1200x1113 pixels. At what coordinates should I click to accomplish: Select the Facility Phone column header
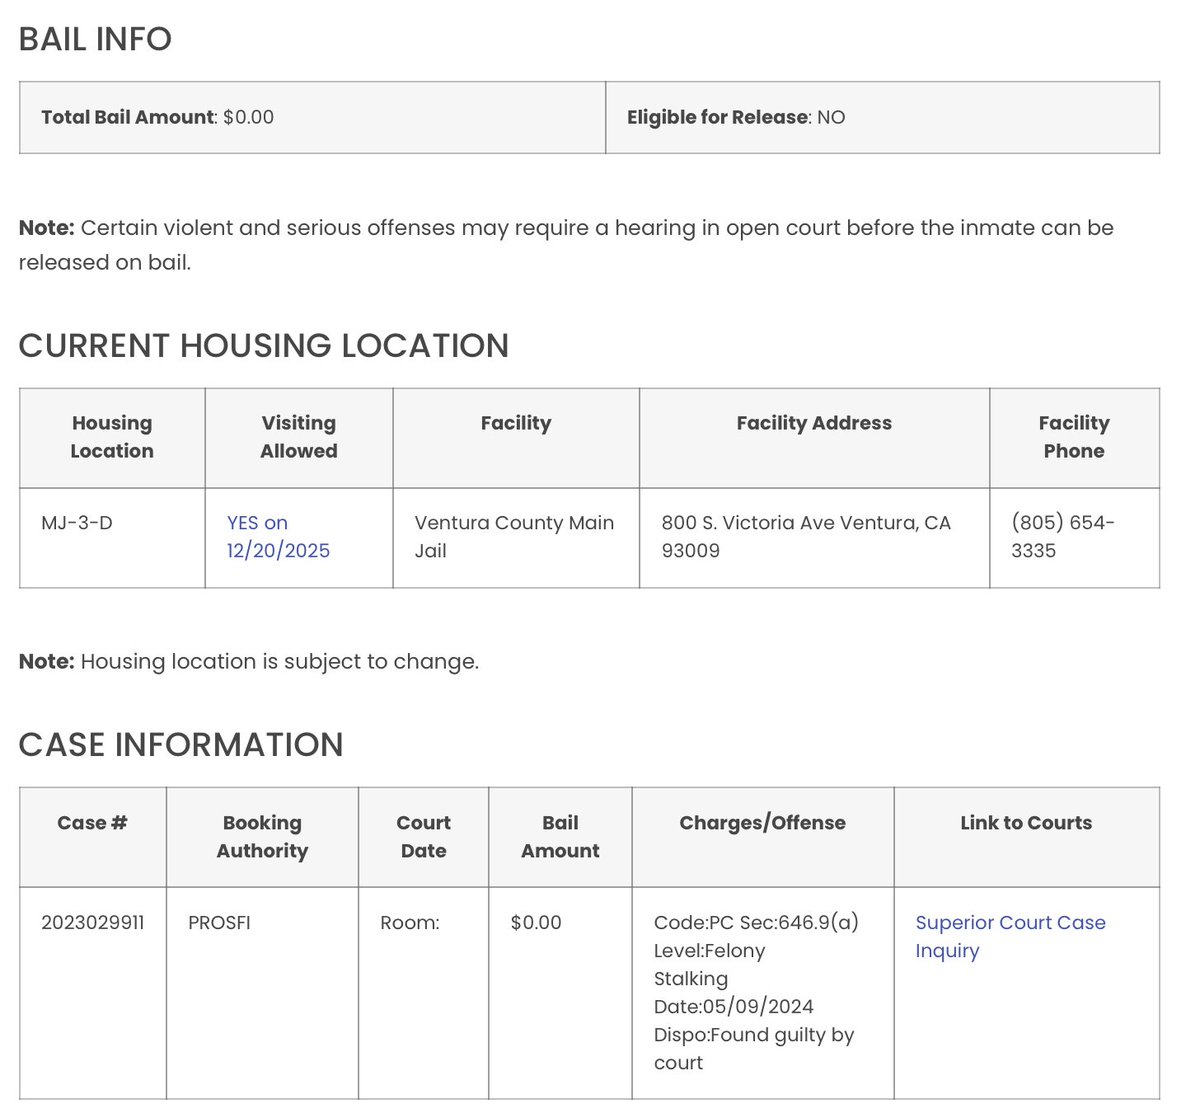click(x=1074, y=437)
